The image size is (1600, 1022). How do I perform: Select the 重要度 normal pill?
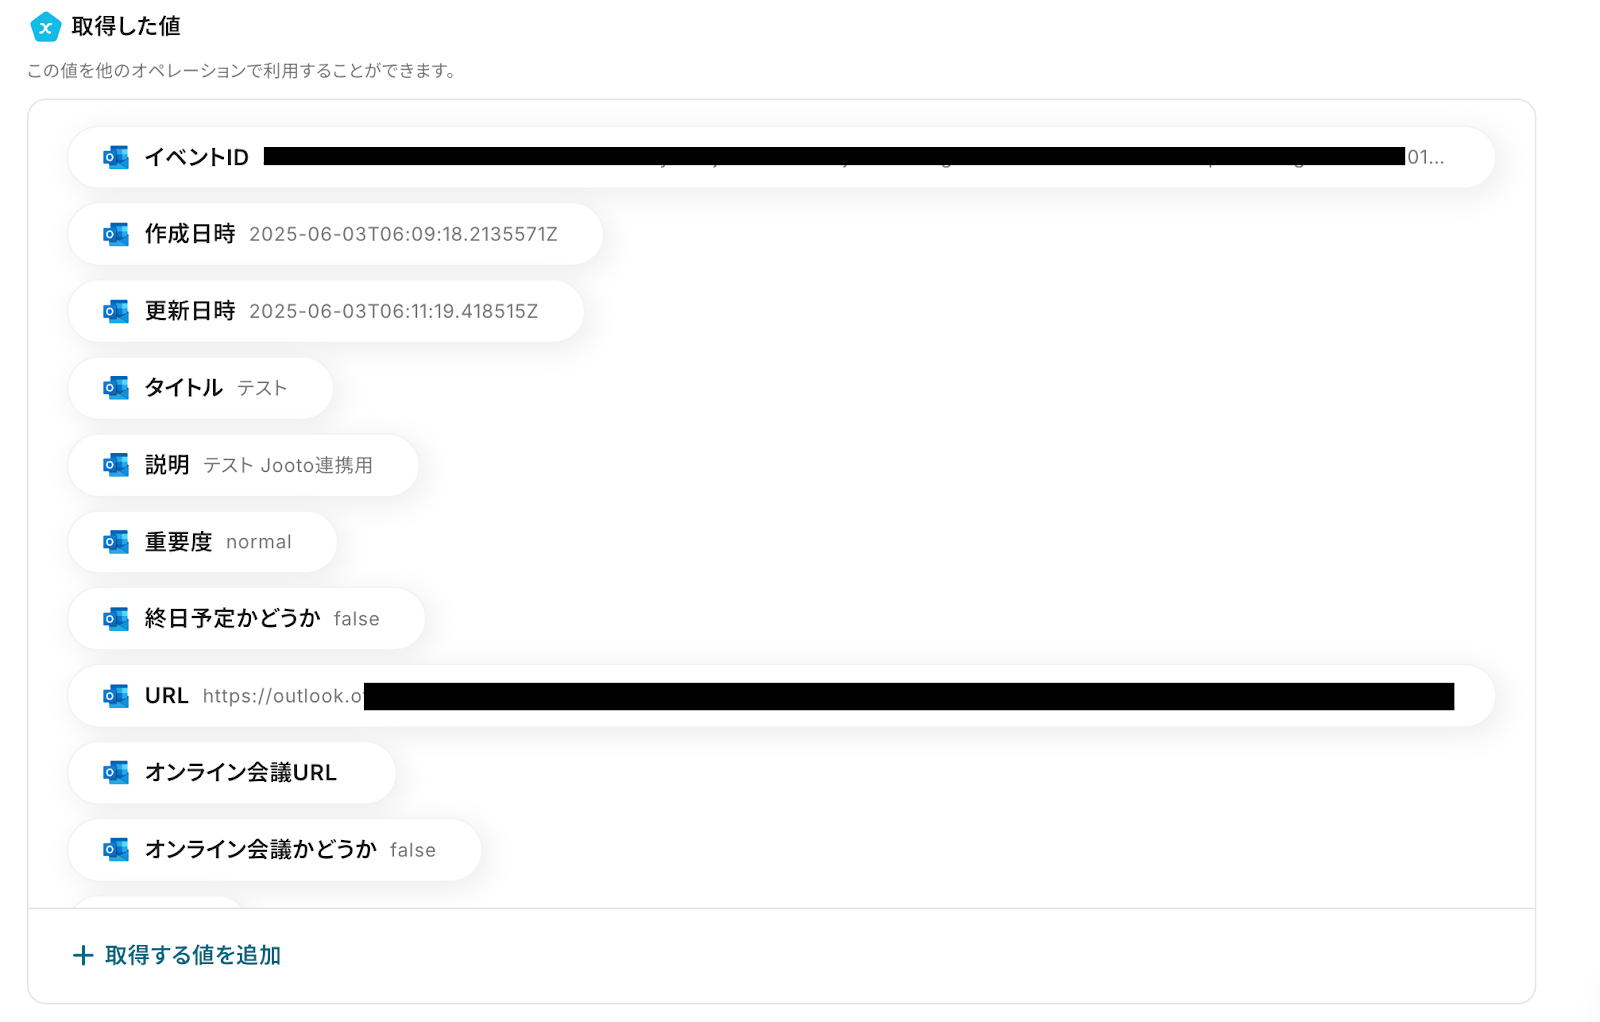[202, 543]
